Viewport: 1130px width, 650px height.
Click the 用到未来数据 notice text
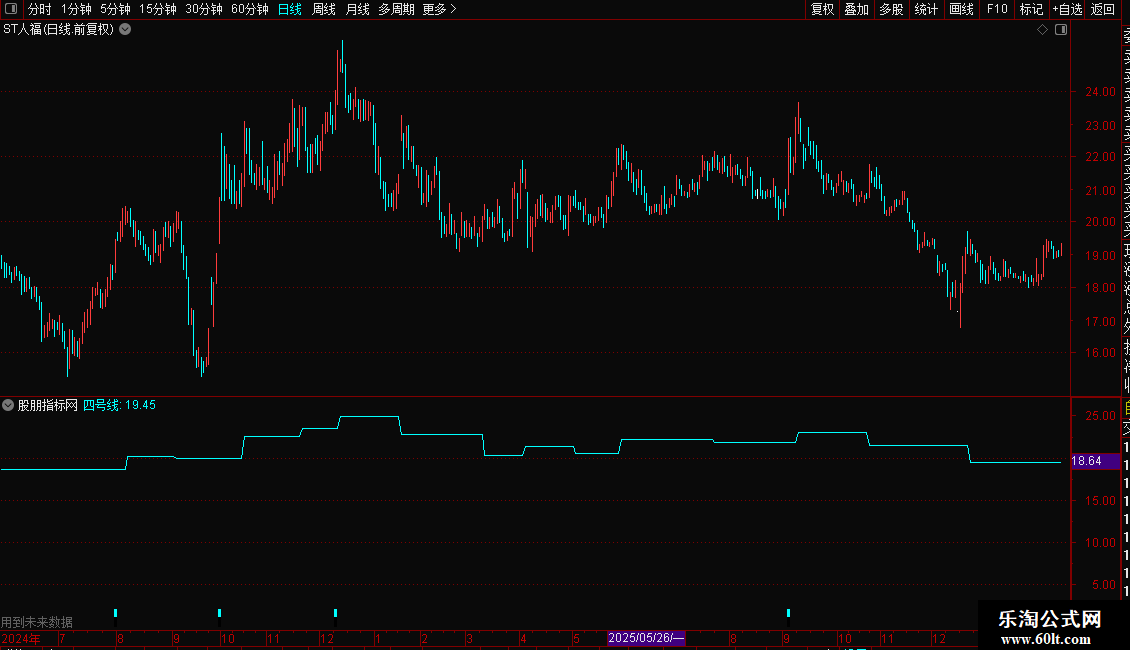(x=37, y=622)
